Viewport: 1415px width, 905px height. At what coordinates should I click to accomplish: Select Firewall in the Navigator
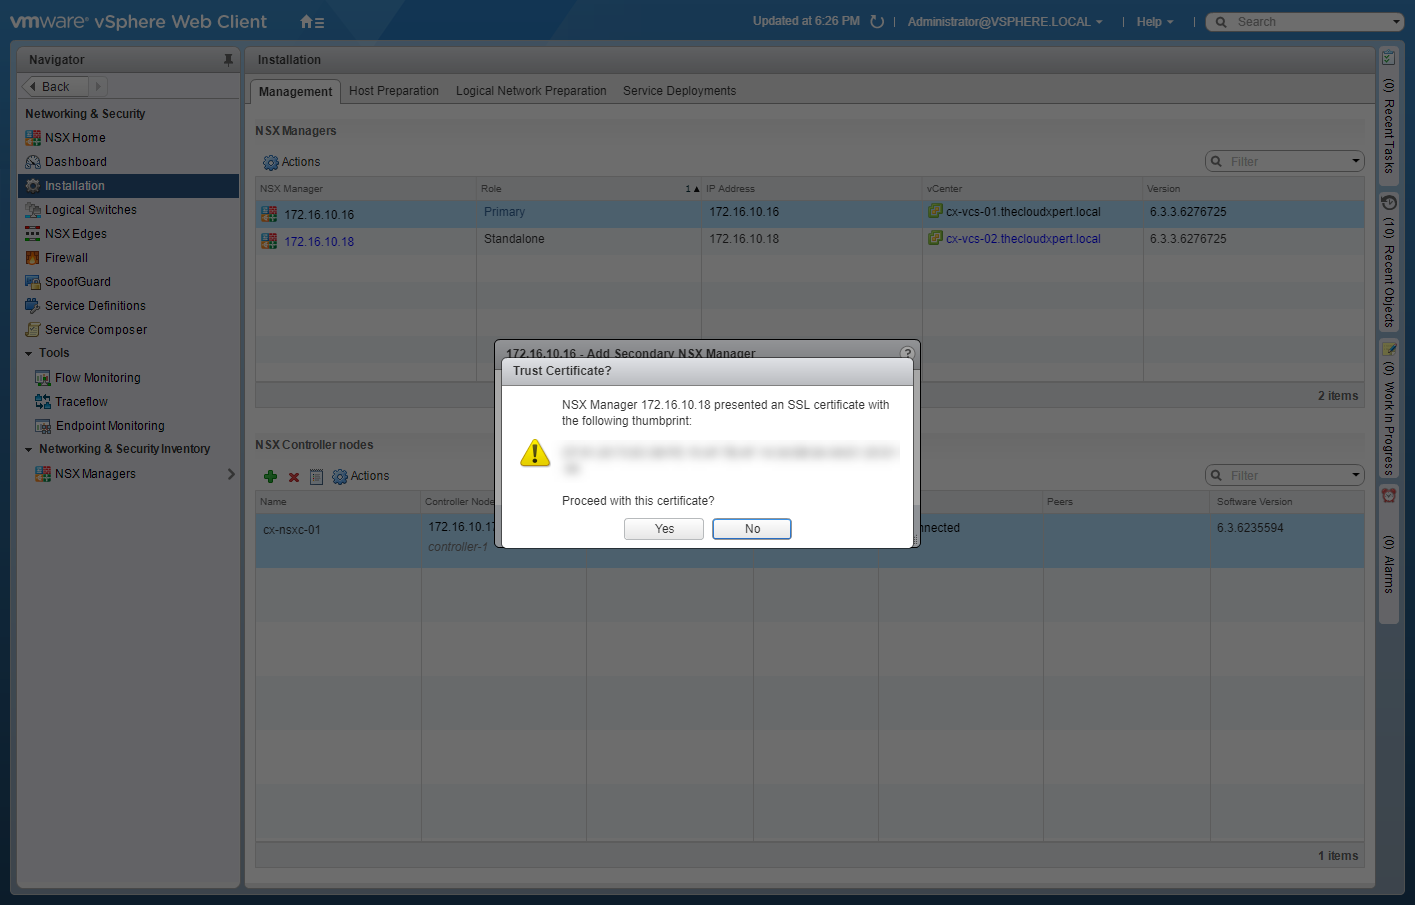[66, 258]
